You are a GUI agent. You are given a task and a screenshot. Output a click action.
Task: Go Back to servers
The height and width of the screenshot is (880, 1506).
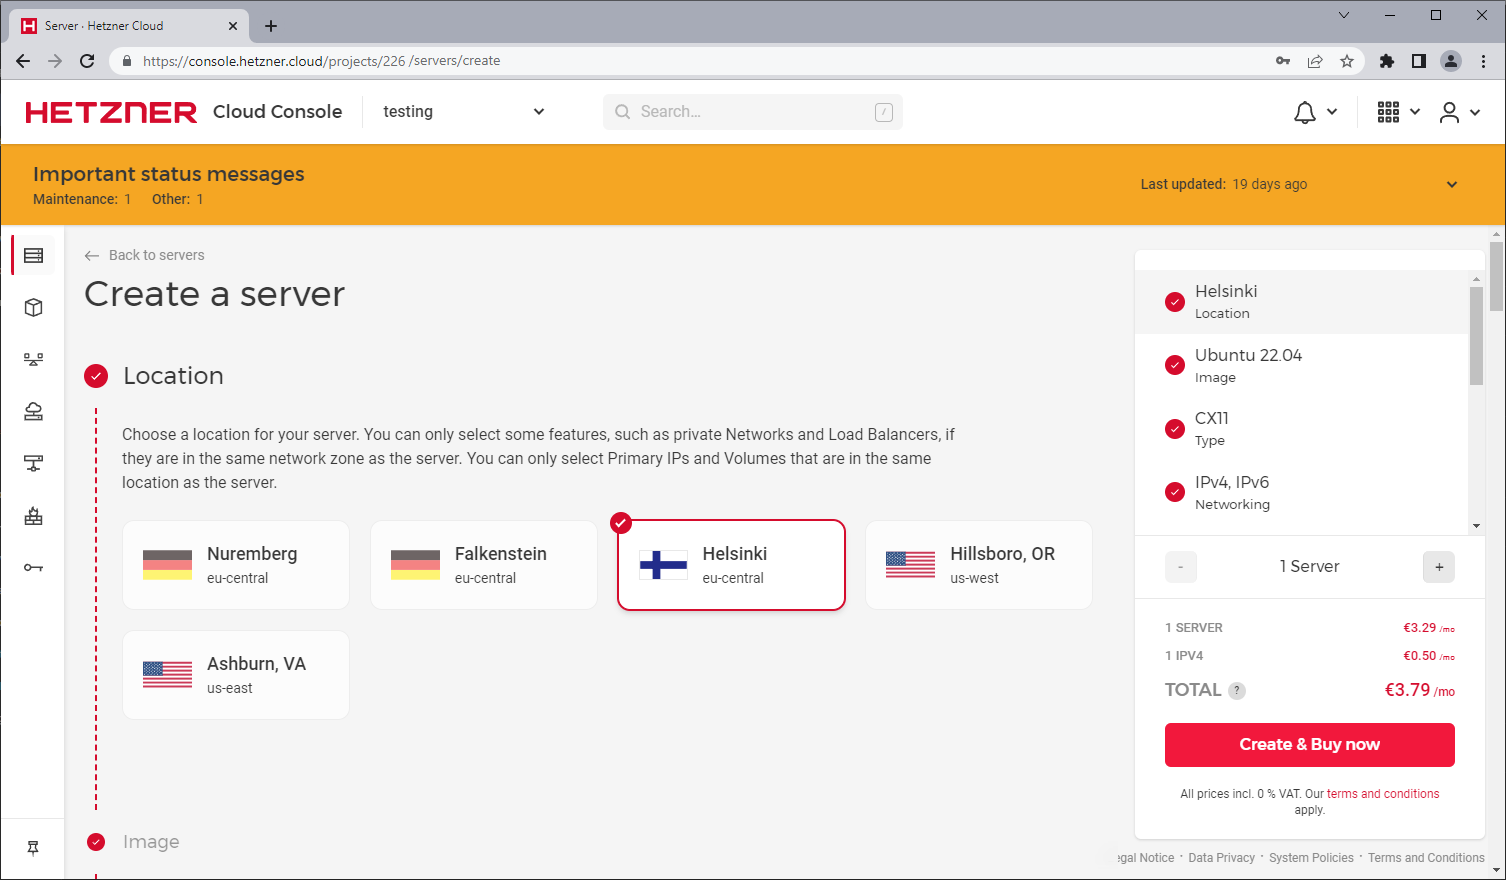(145, 255)
